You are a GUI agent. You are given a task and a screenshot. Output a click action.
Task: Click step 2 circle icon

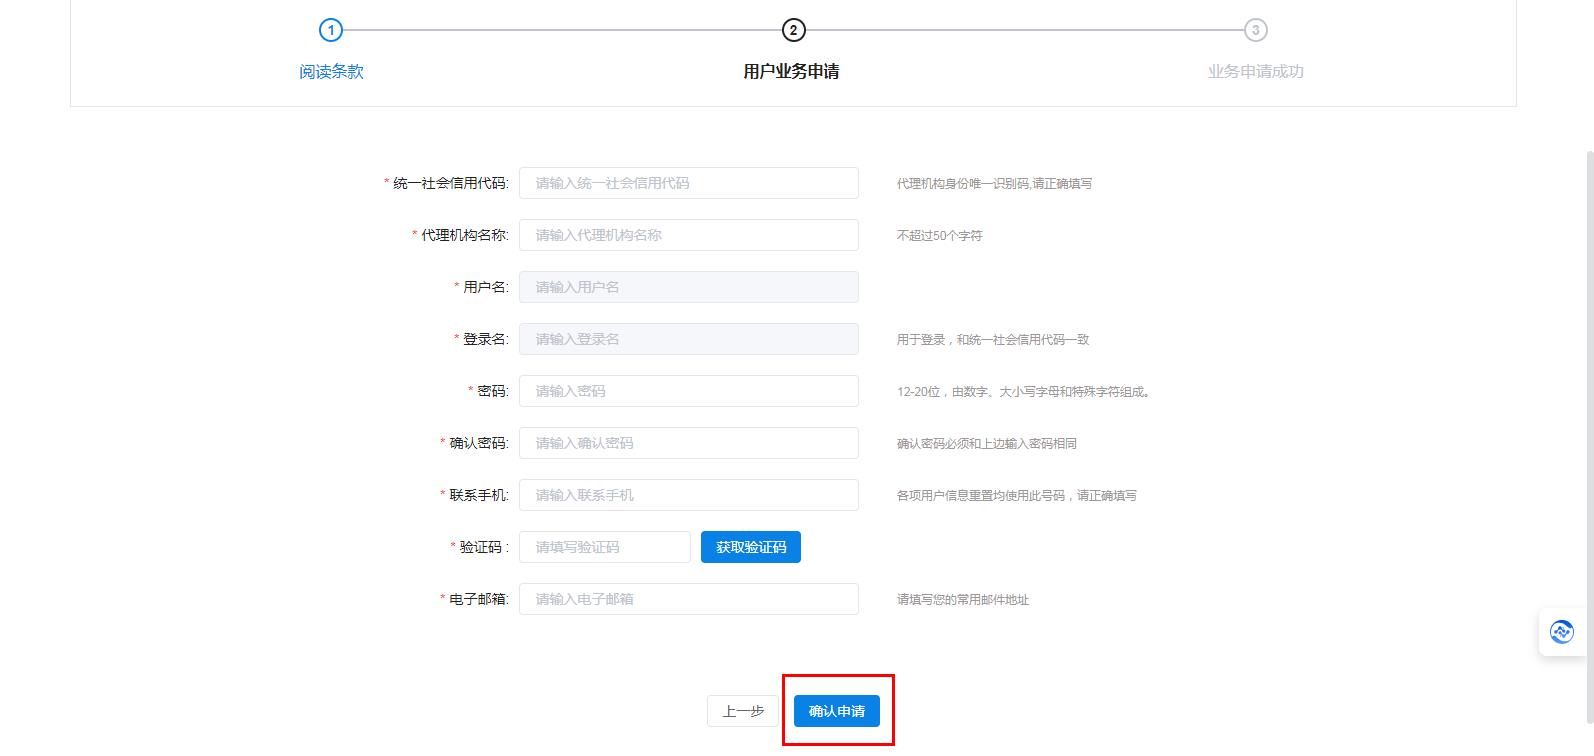click(x=793, y=30)
